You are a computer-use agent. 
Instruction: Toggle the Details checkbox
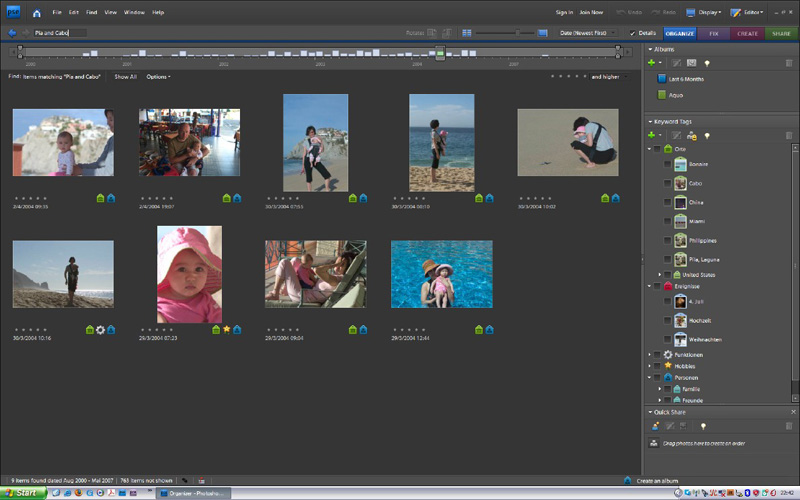pyautogui.click(x=632, y=33)
